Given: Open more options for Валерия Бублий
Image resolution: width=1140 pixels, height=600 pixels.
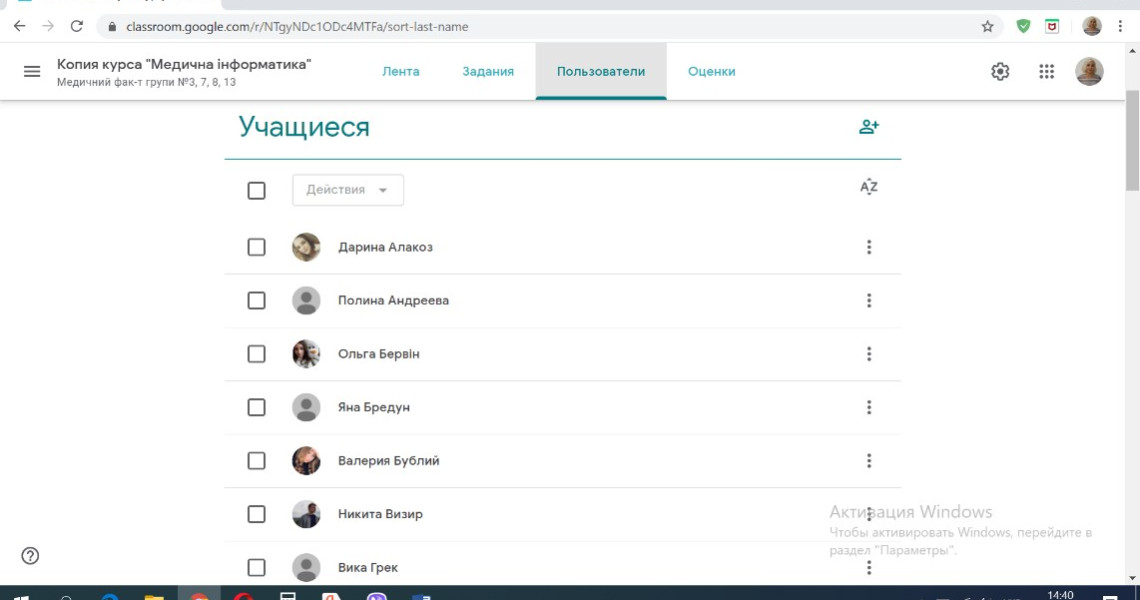Looking at the screenshot, I should click(869, 460).
